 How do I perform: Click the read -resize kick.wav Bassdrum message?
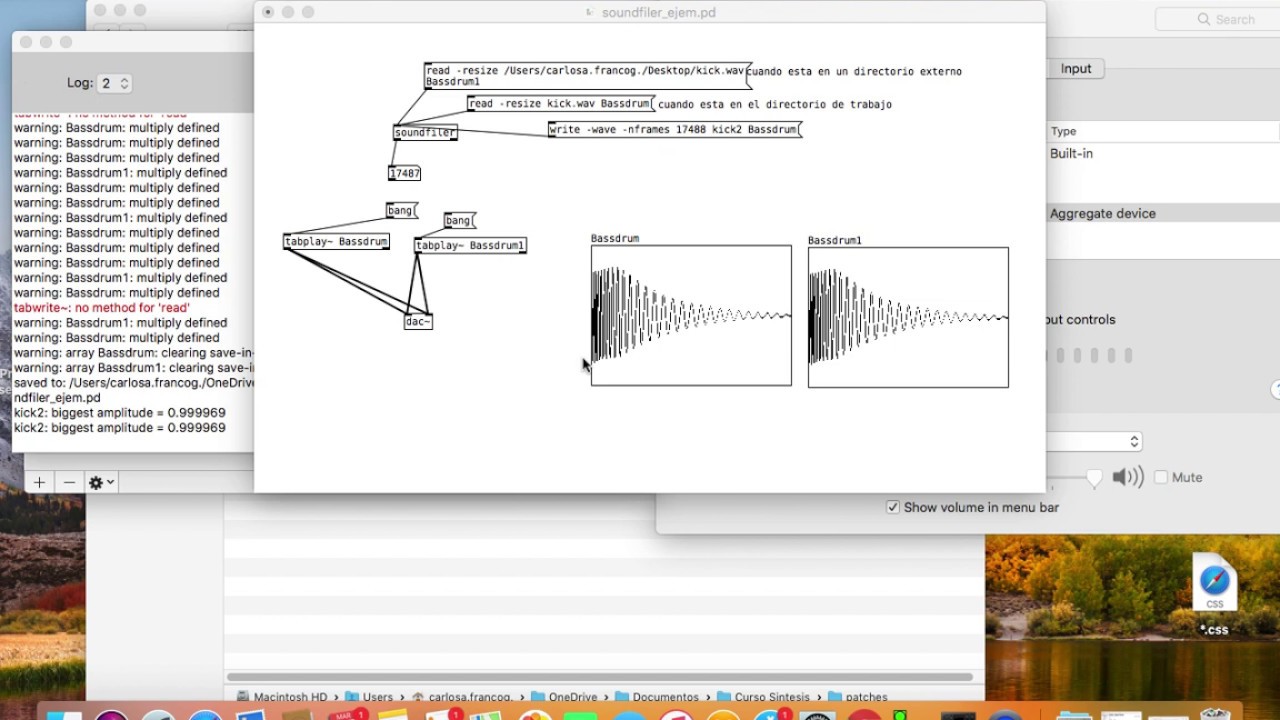coord(561,104)
